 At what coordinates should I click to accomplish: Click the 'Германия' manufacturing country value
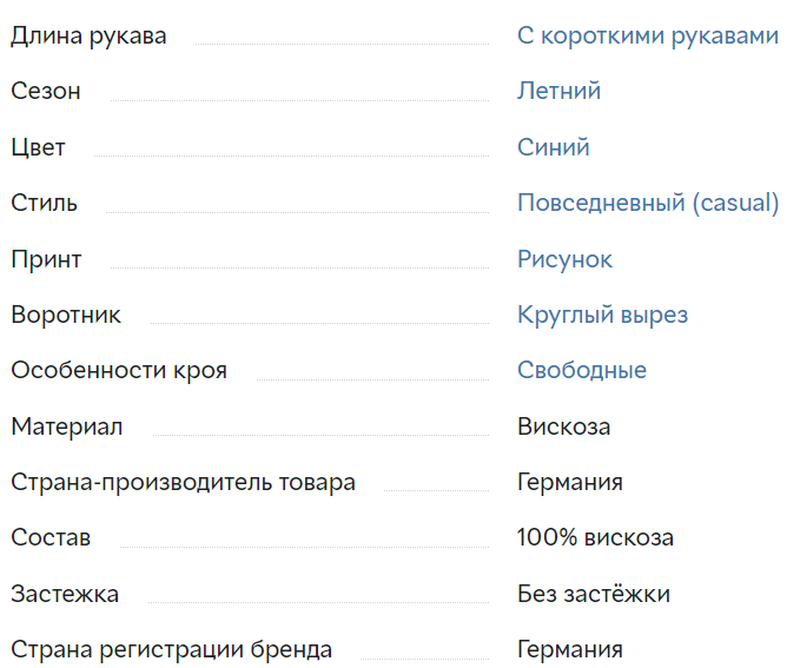(570, 482)
